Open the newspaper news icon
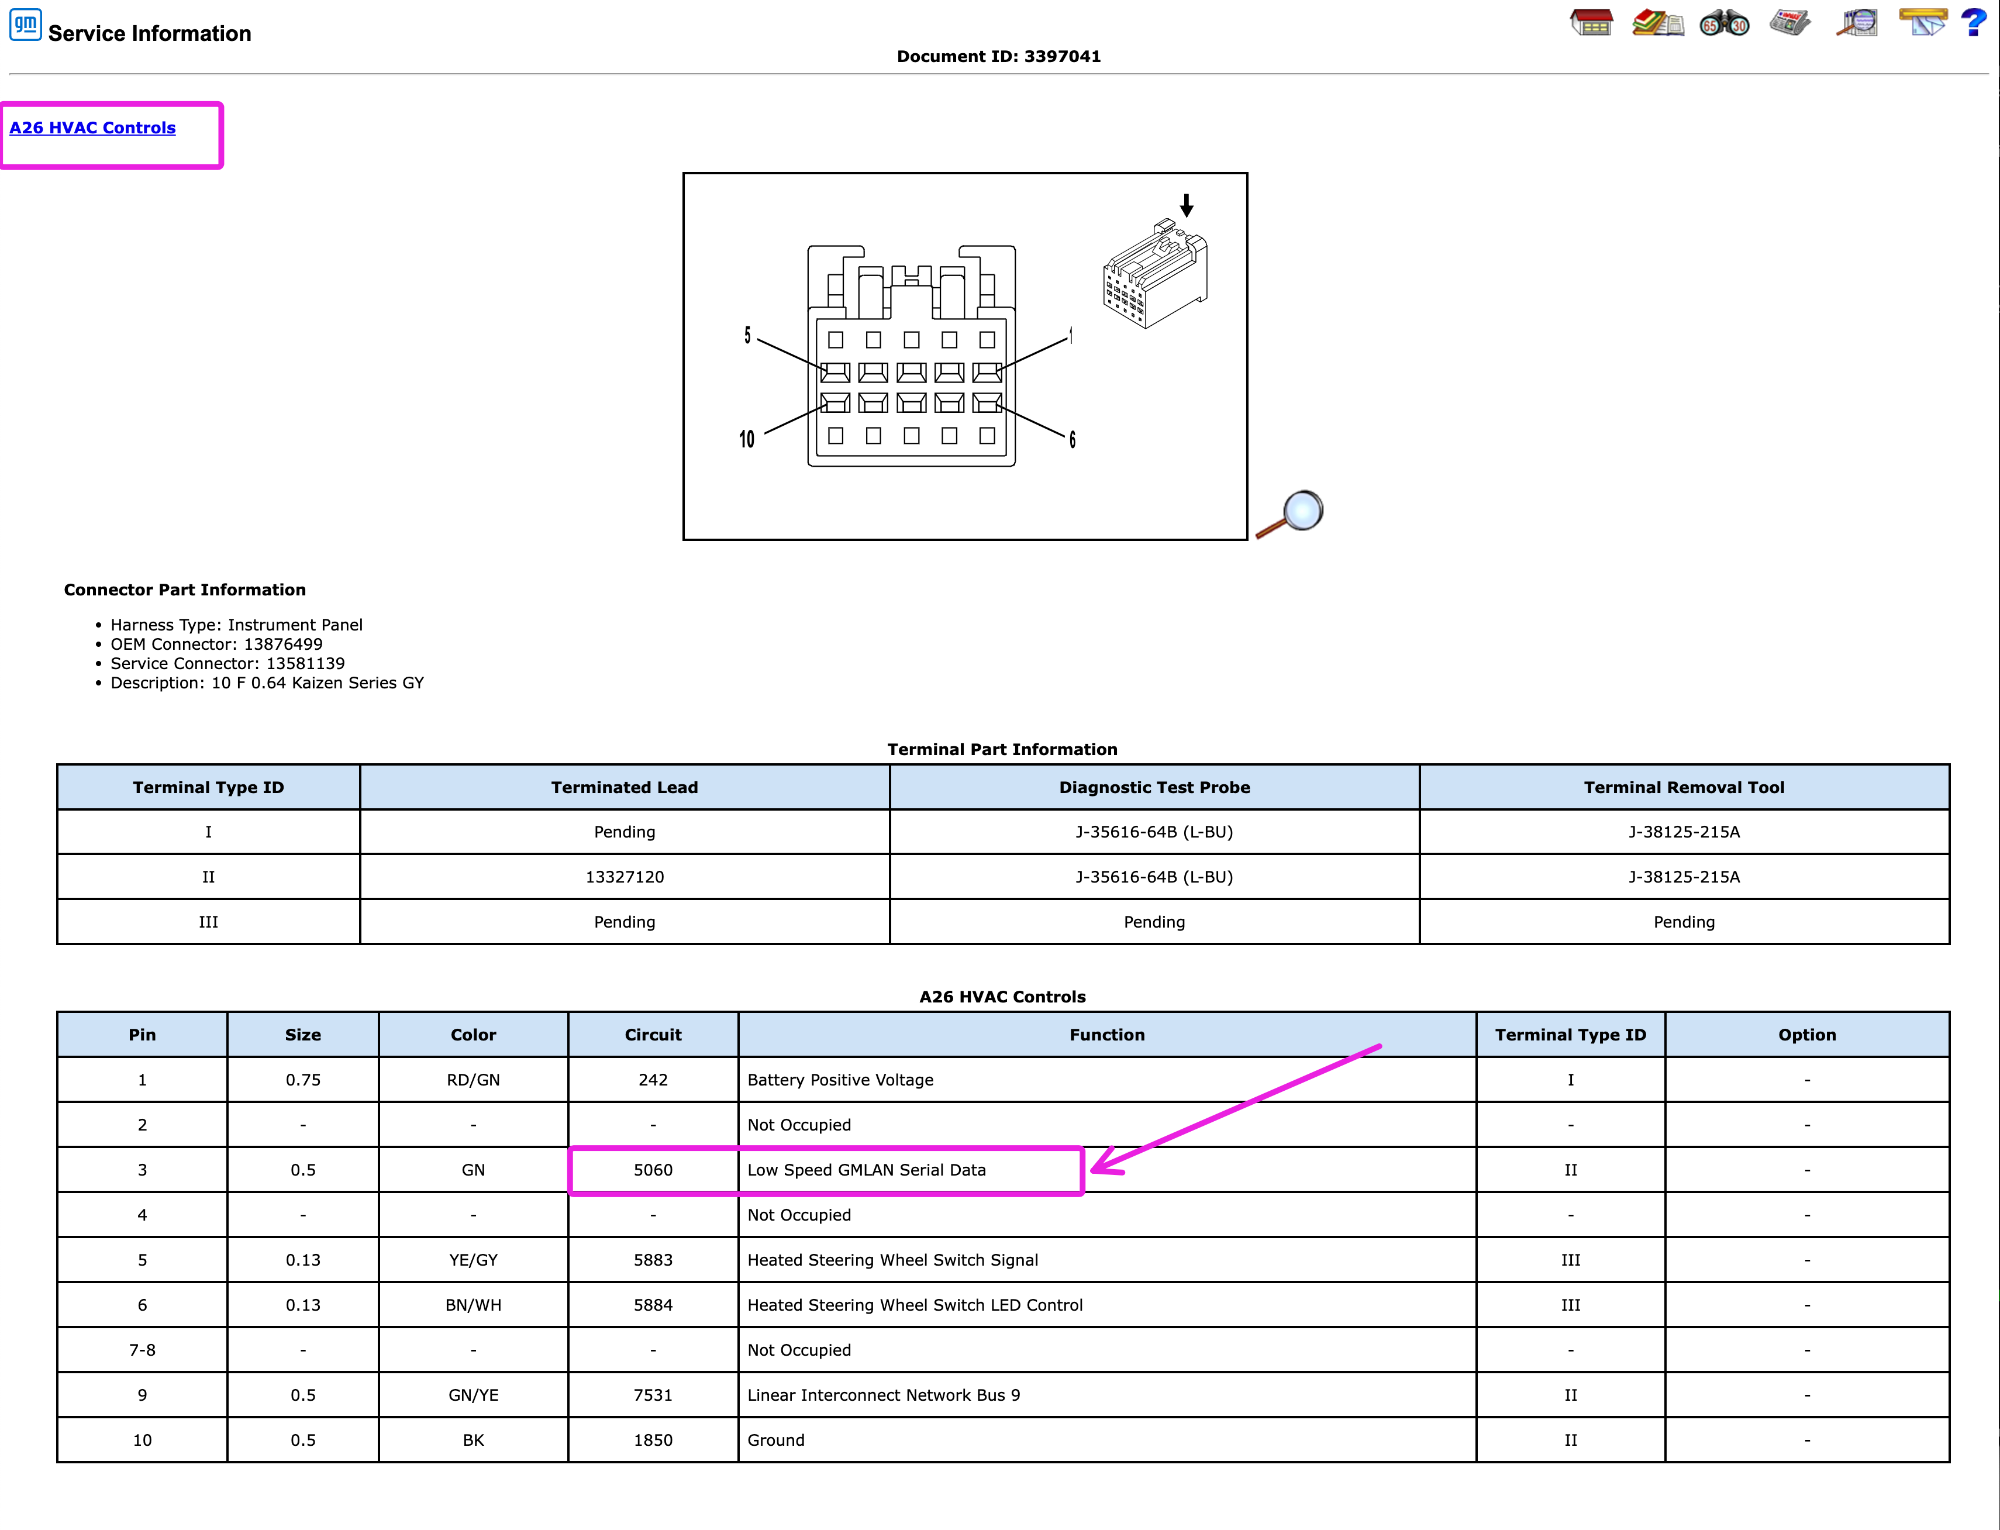2000x1530 pixels. click(x=1790, y=23)
